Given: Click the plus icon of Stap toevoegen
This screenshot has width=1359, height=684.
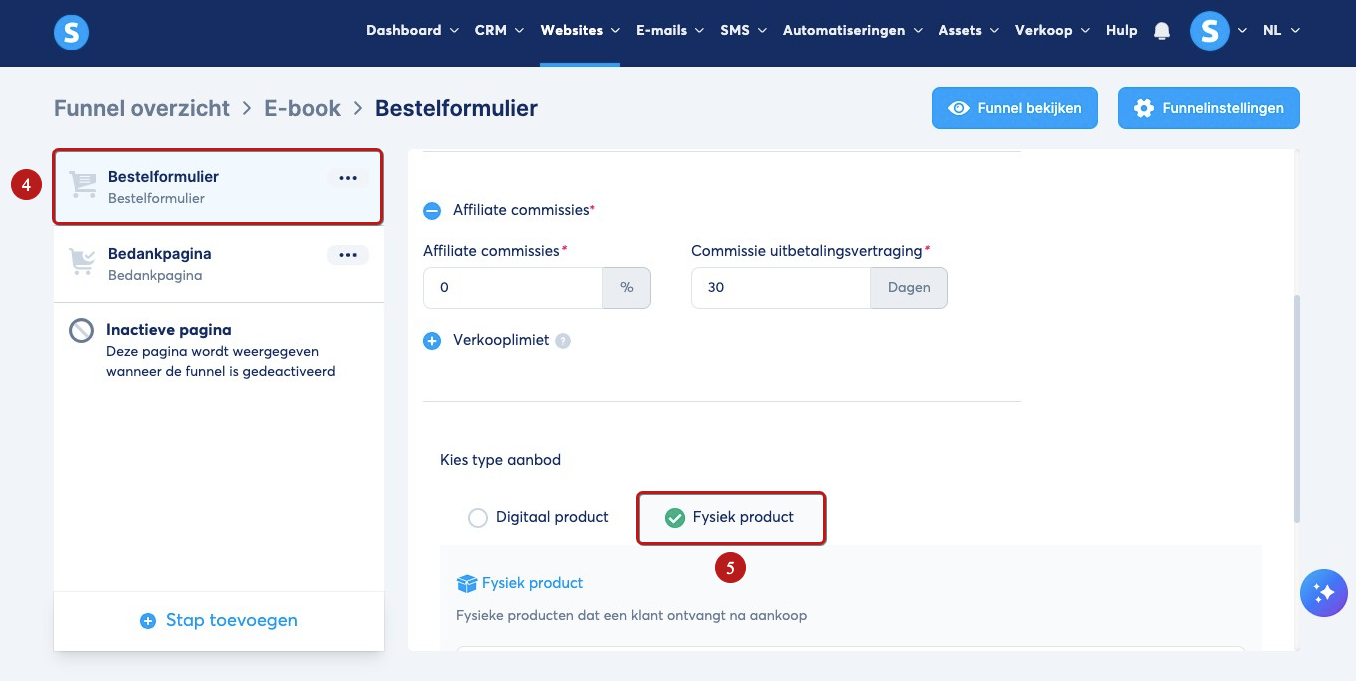Looking at the screenshot, I should click(x=148, y=621).
